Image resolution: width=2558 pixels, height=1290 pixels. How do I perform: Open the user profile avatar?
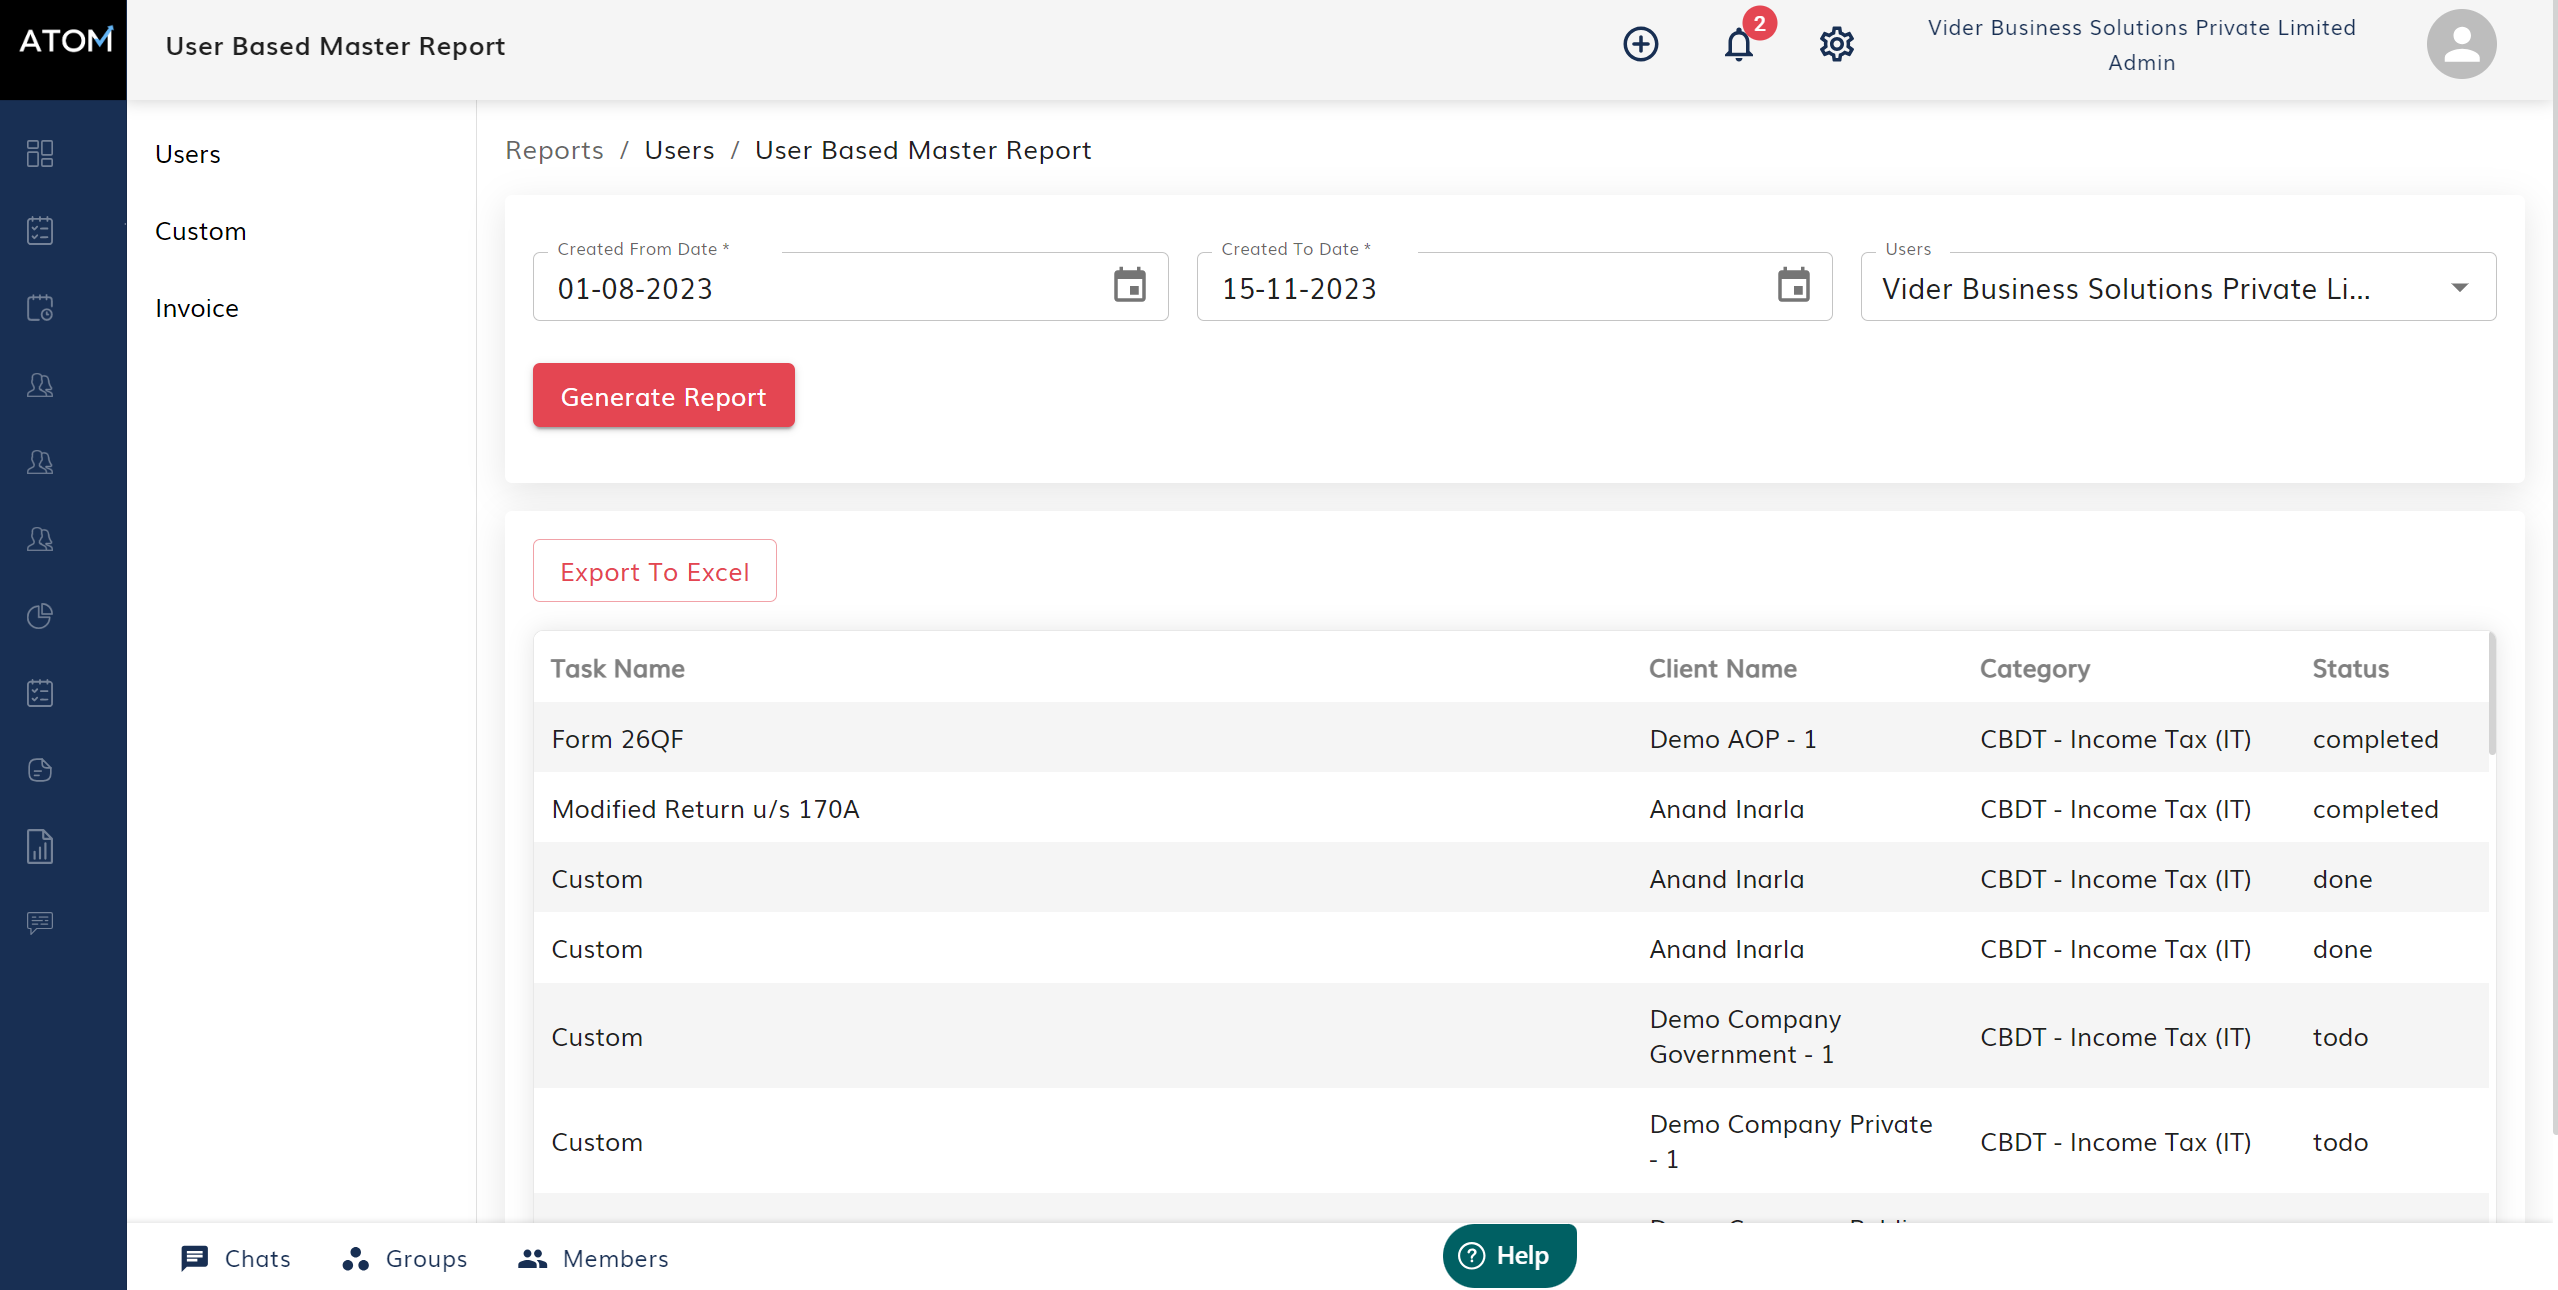click(2461, 45)
